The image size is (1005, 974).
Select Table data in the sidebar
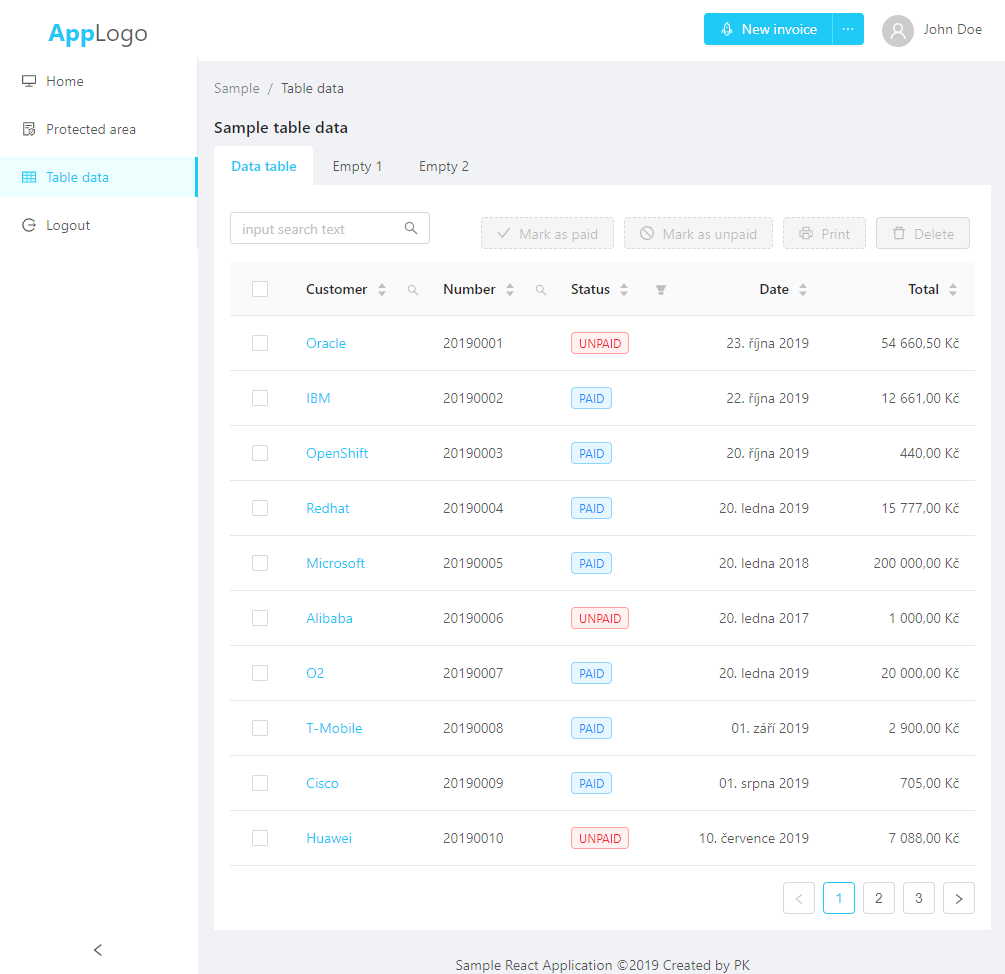[x=98, y=177]
